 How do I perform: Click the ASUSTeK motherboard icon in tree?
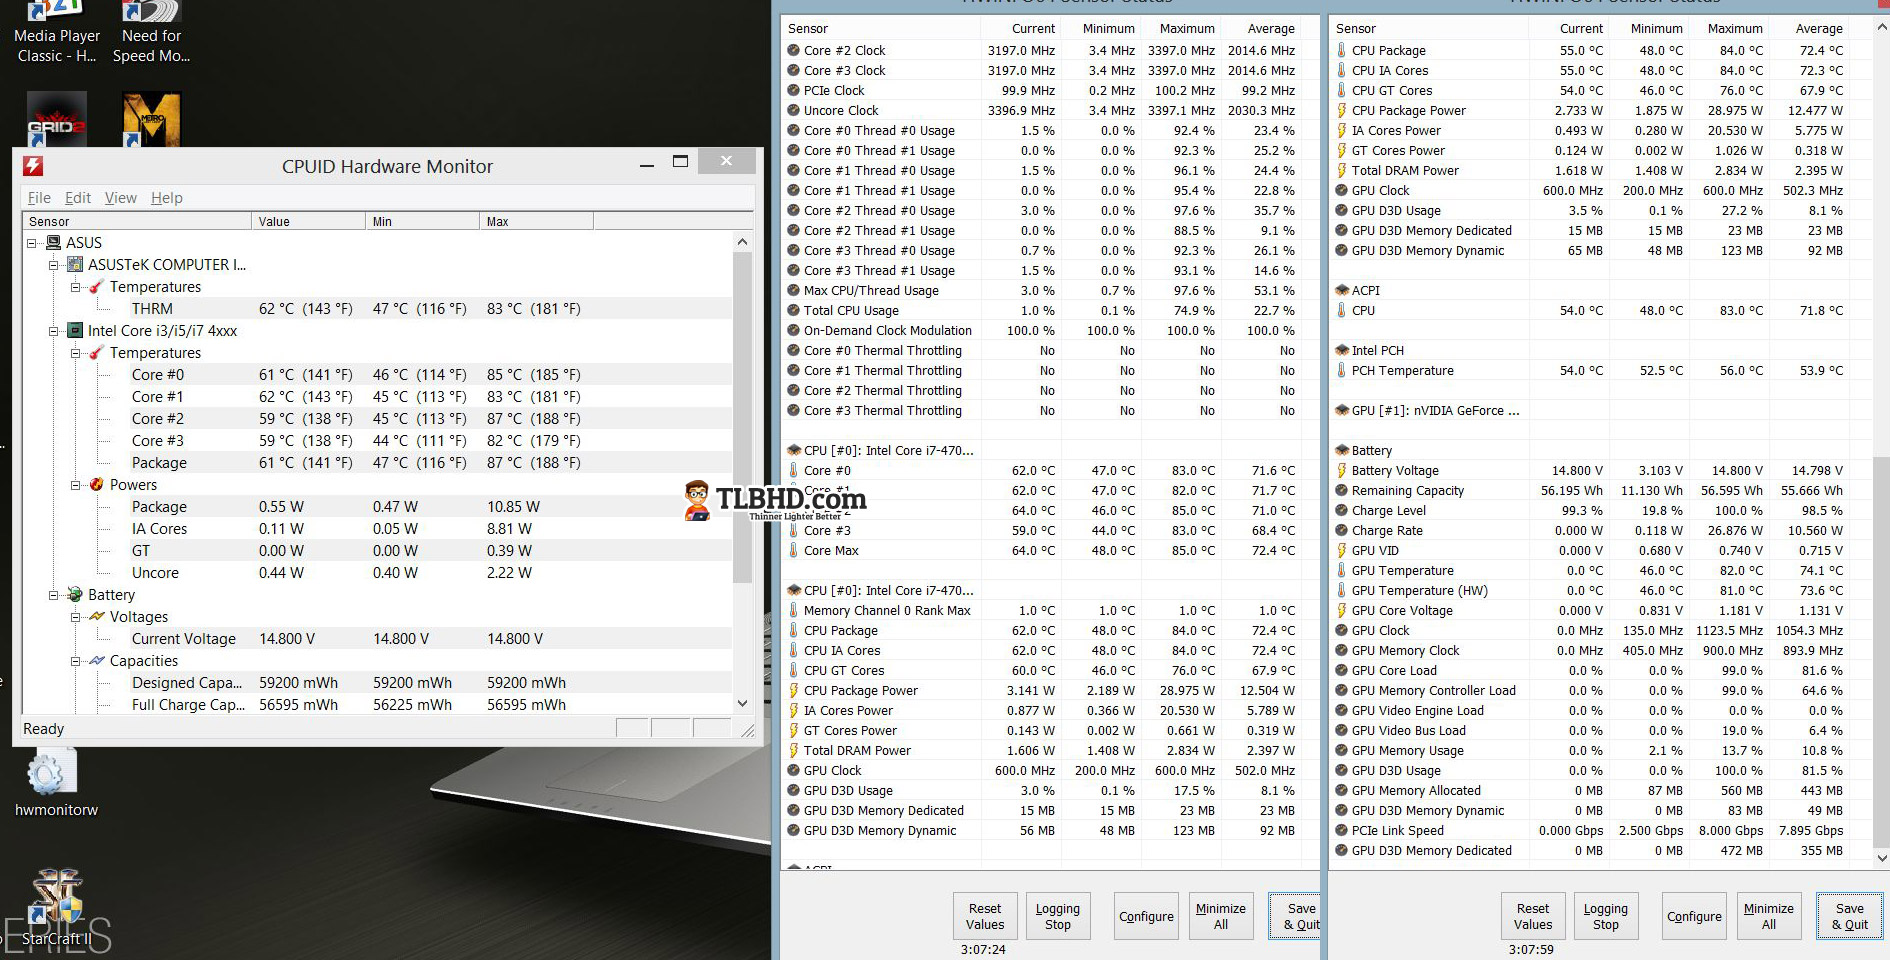pyautogui.click(x=75, y=265)
